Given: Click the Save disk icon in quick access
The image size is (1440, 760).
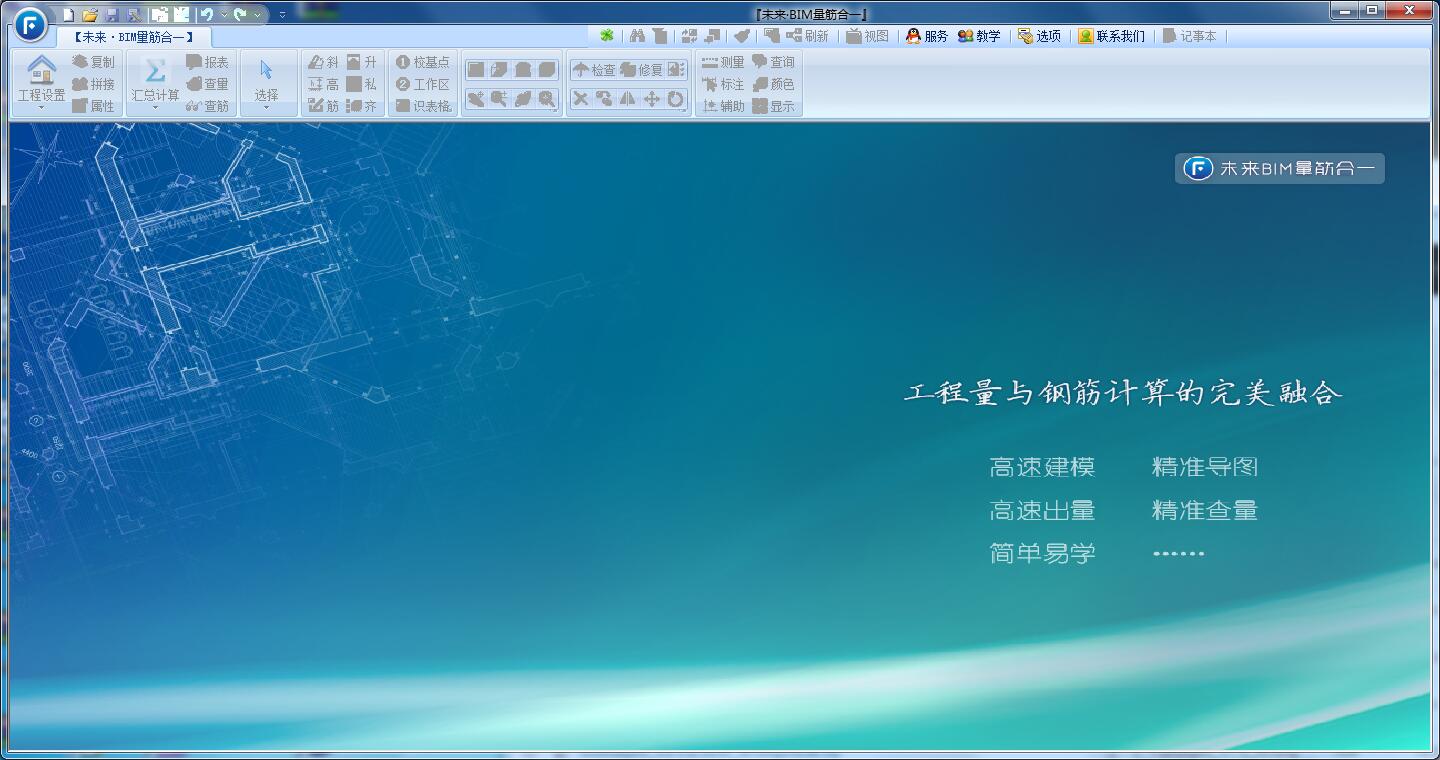Looking at the screenshot, I should pos(112,15).
